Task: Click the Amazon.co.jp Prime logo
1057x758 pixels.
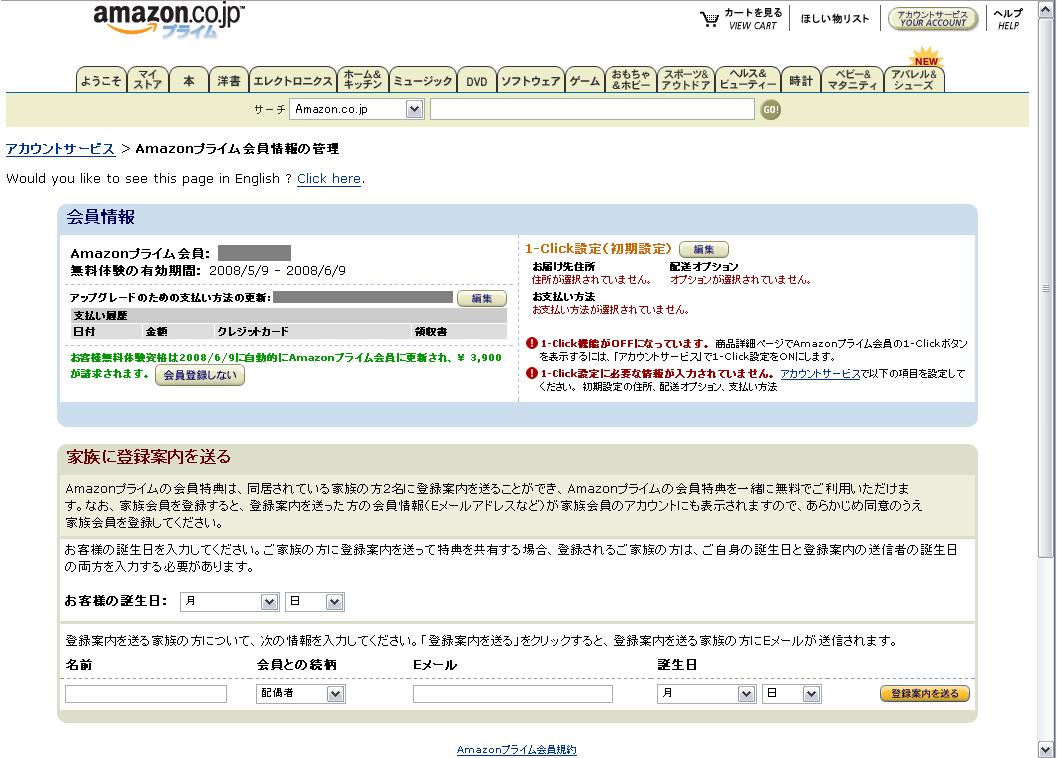Action: 169,22
